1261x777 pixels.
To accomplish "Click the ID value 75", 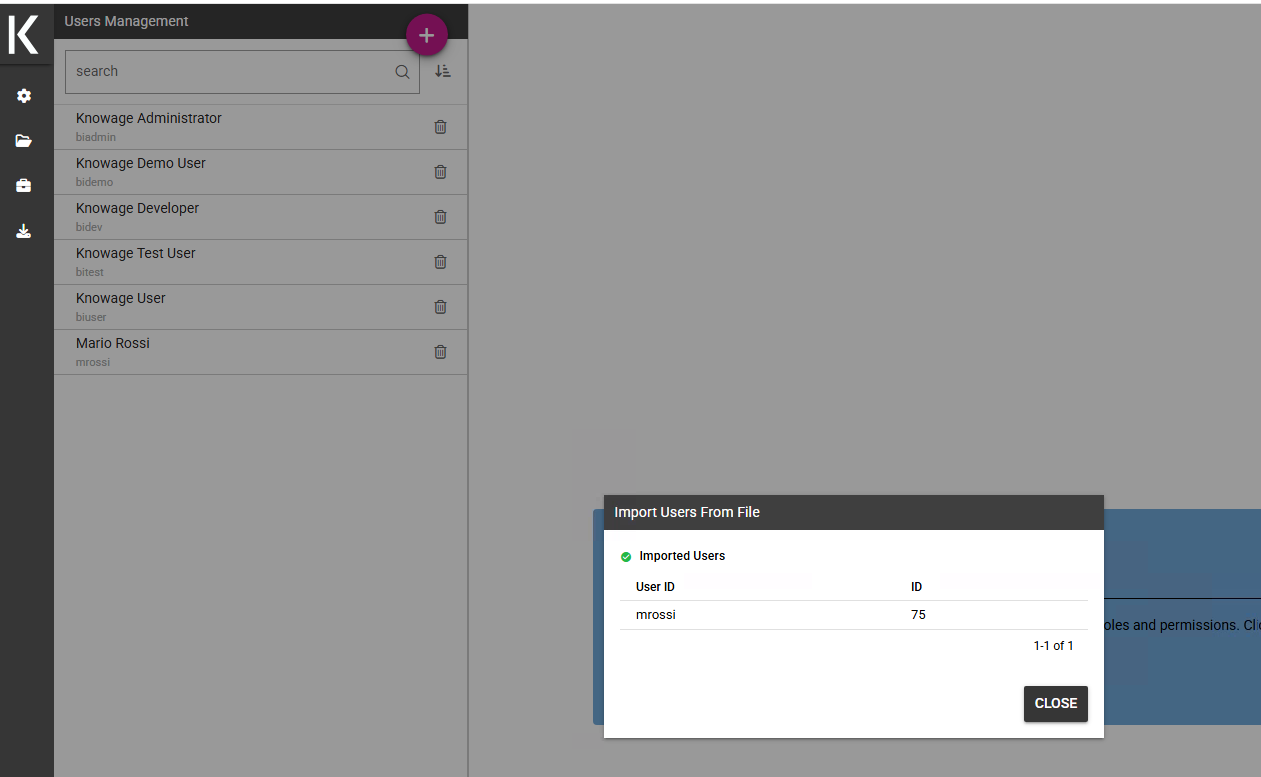I will (x=918, y=615).
